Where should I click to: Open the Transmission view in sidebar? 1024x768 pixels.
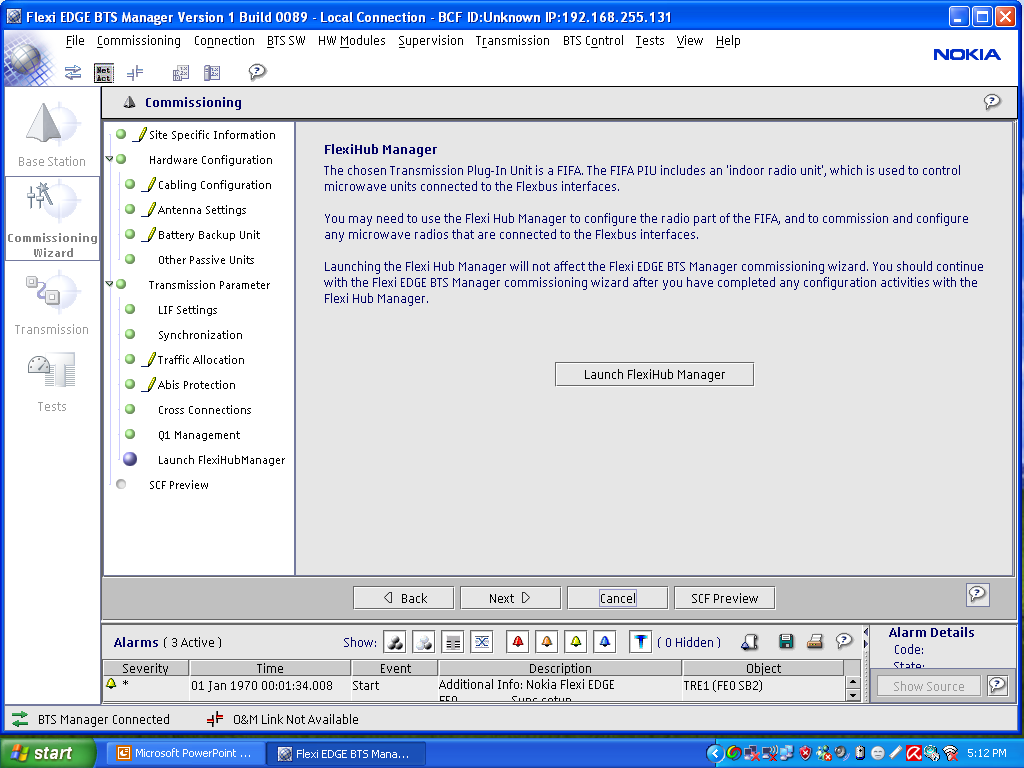click(x=52, y=304)
